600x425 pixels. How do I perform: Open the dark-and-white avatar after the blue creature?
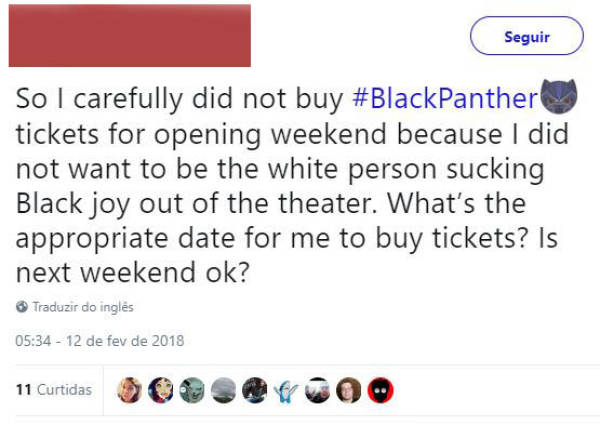click(317, 389)
